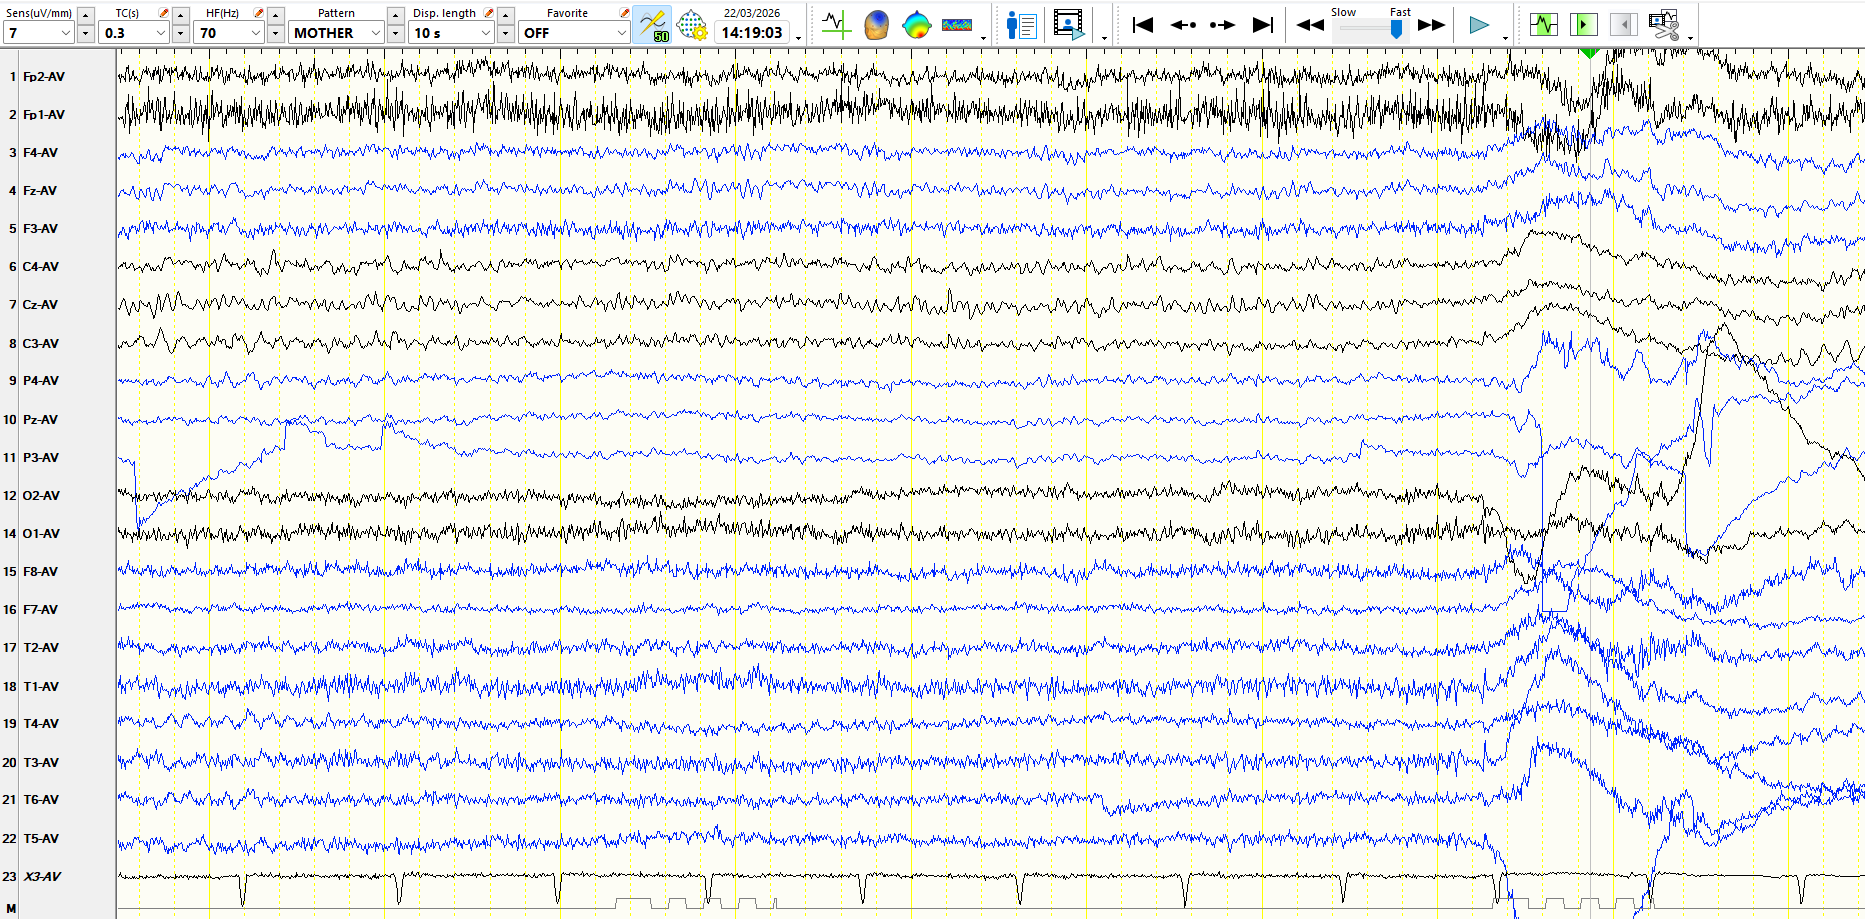Expand the overflow arrow after the time field
The height and width of the screenshot is (919, 1865).
(x=798, y=38)
